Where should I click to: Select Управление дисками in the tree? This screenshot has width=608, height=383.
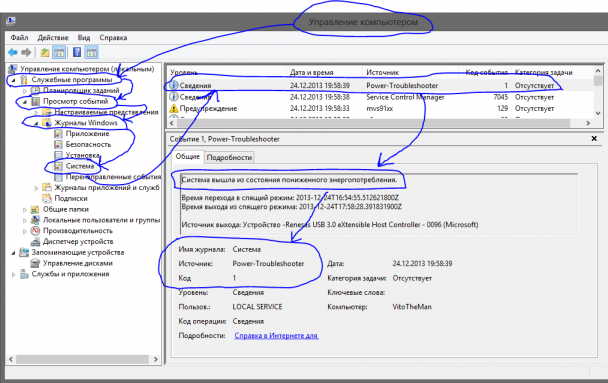tap(78, 263)
